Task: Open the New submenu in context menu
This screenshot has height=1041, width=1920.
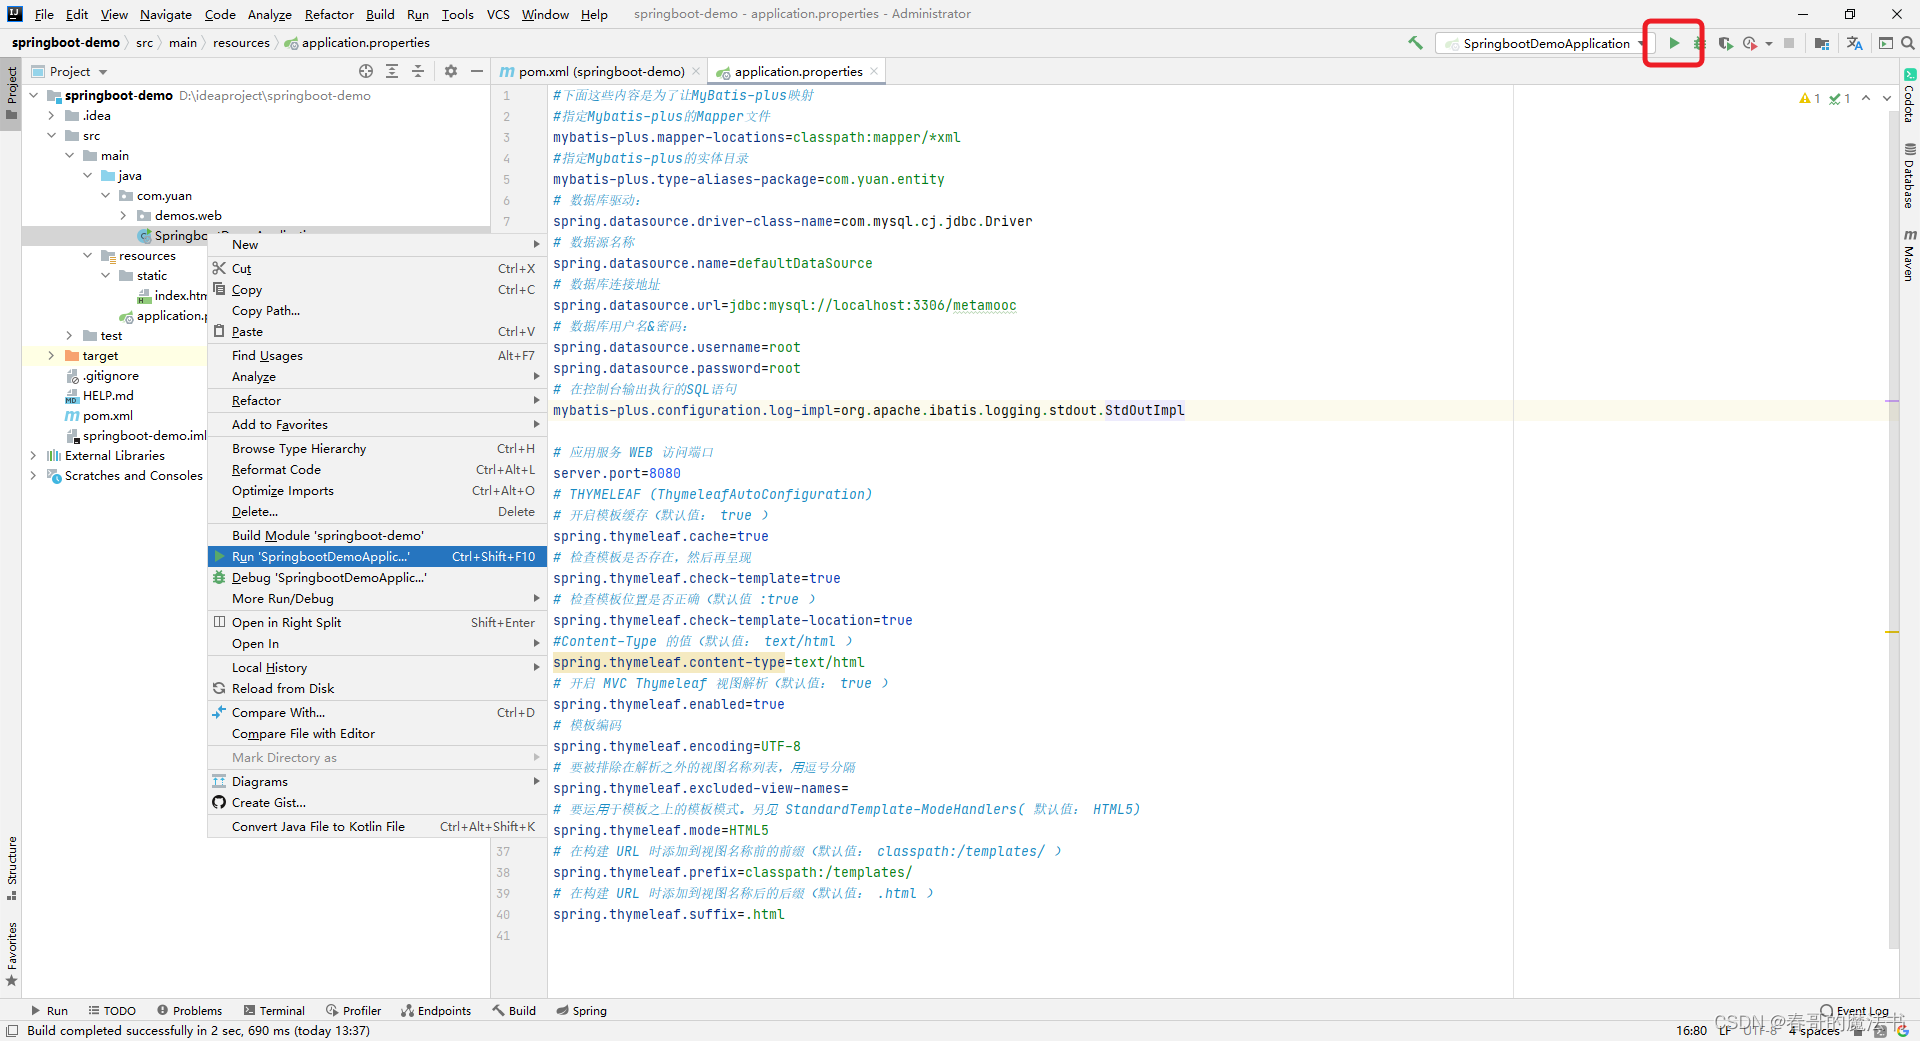Action: click(377, 244)
